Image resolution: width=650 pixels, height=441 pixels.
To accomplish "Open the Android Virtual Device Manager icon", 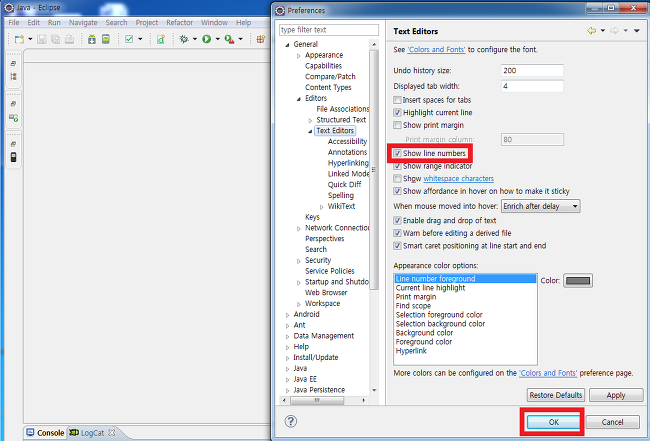I will click(x=106, y=39).
